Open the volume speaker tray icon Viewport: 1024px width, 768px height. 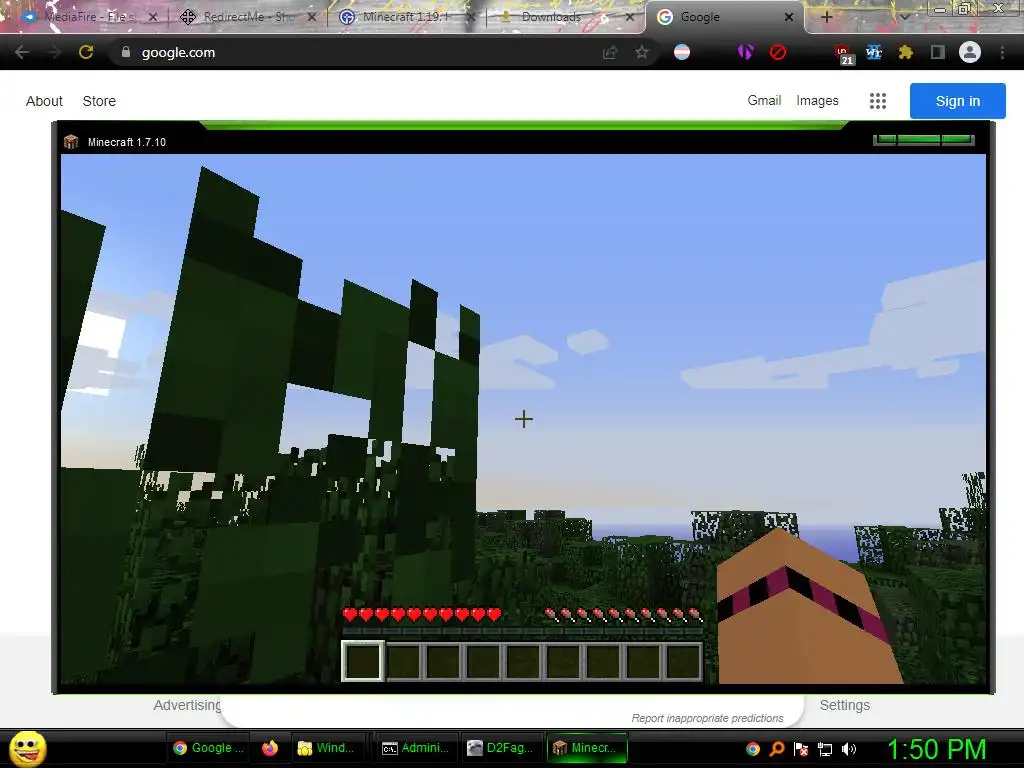848,749
